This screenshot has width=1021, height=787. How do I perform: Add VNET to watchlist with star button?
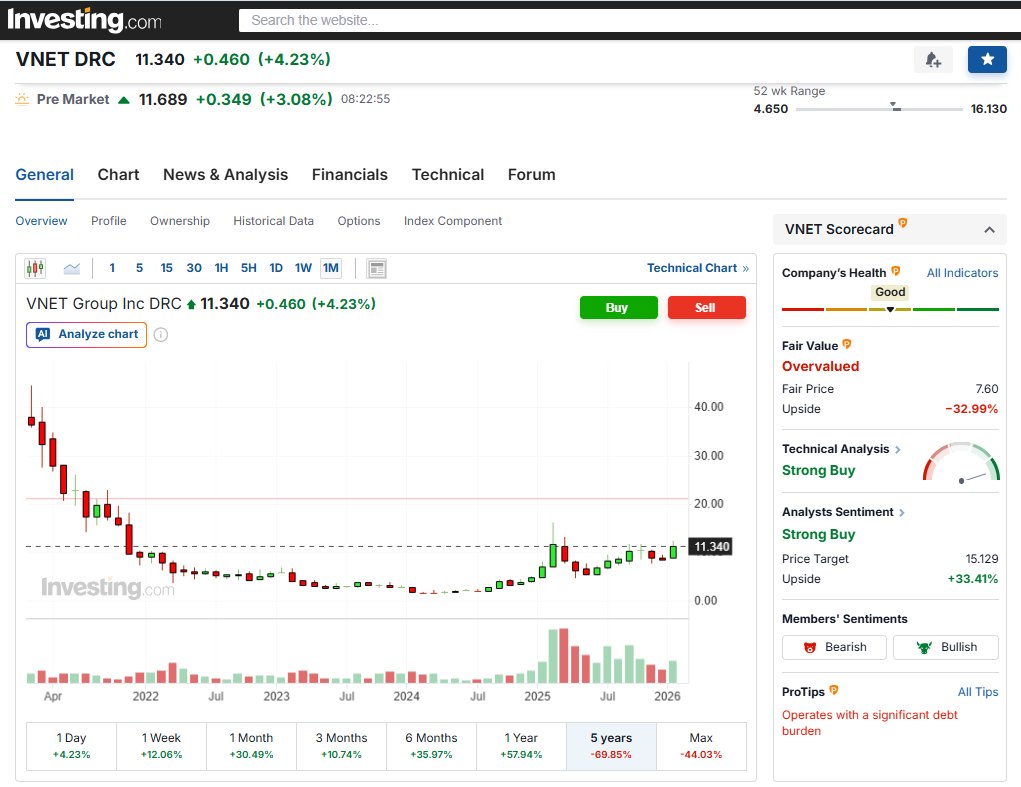987,60
